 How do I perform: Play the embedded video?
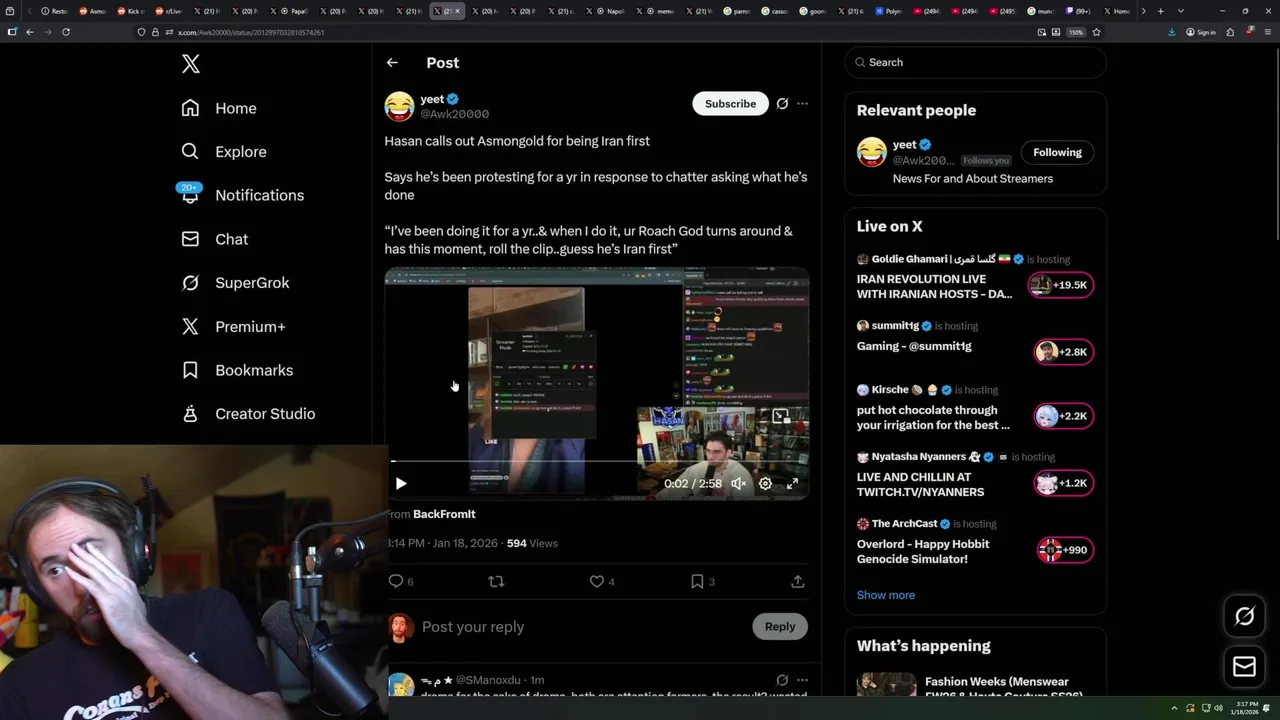coord(401,484)
